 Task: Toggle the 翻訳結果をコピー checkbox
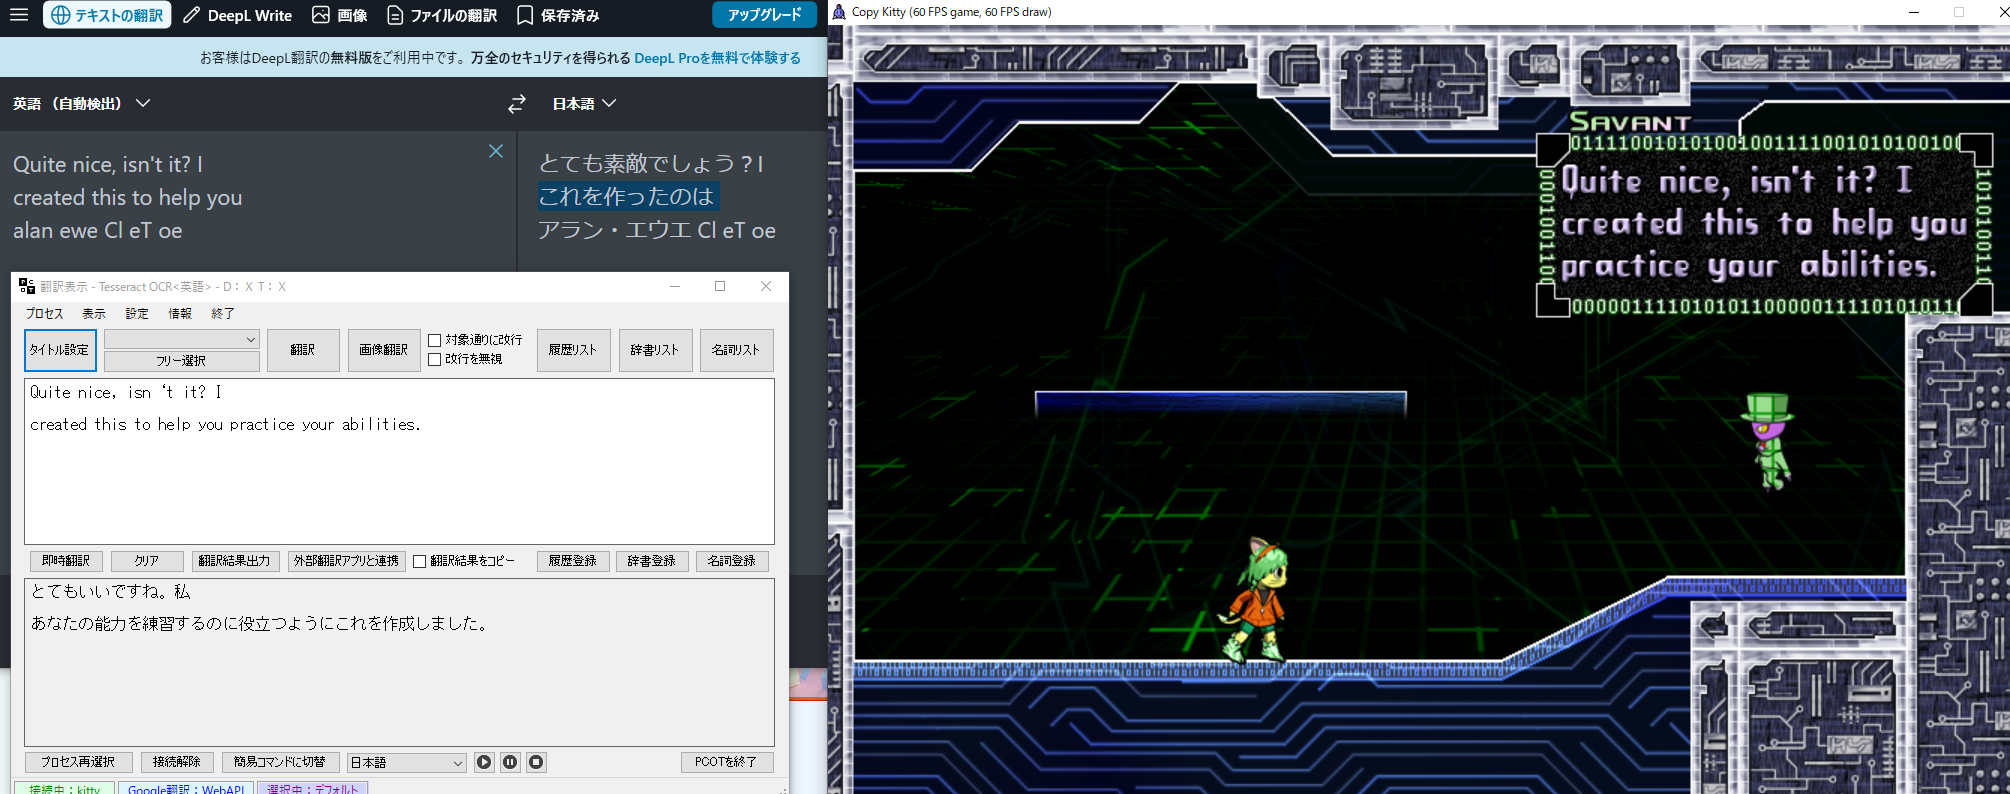pos(420,561)
